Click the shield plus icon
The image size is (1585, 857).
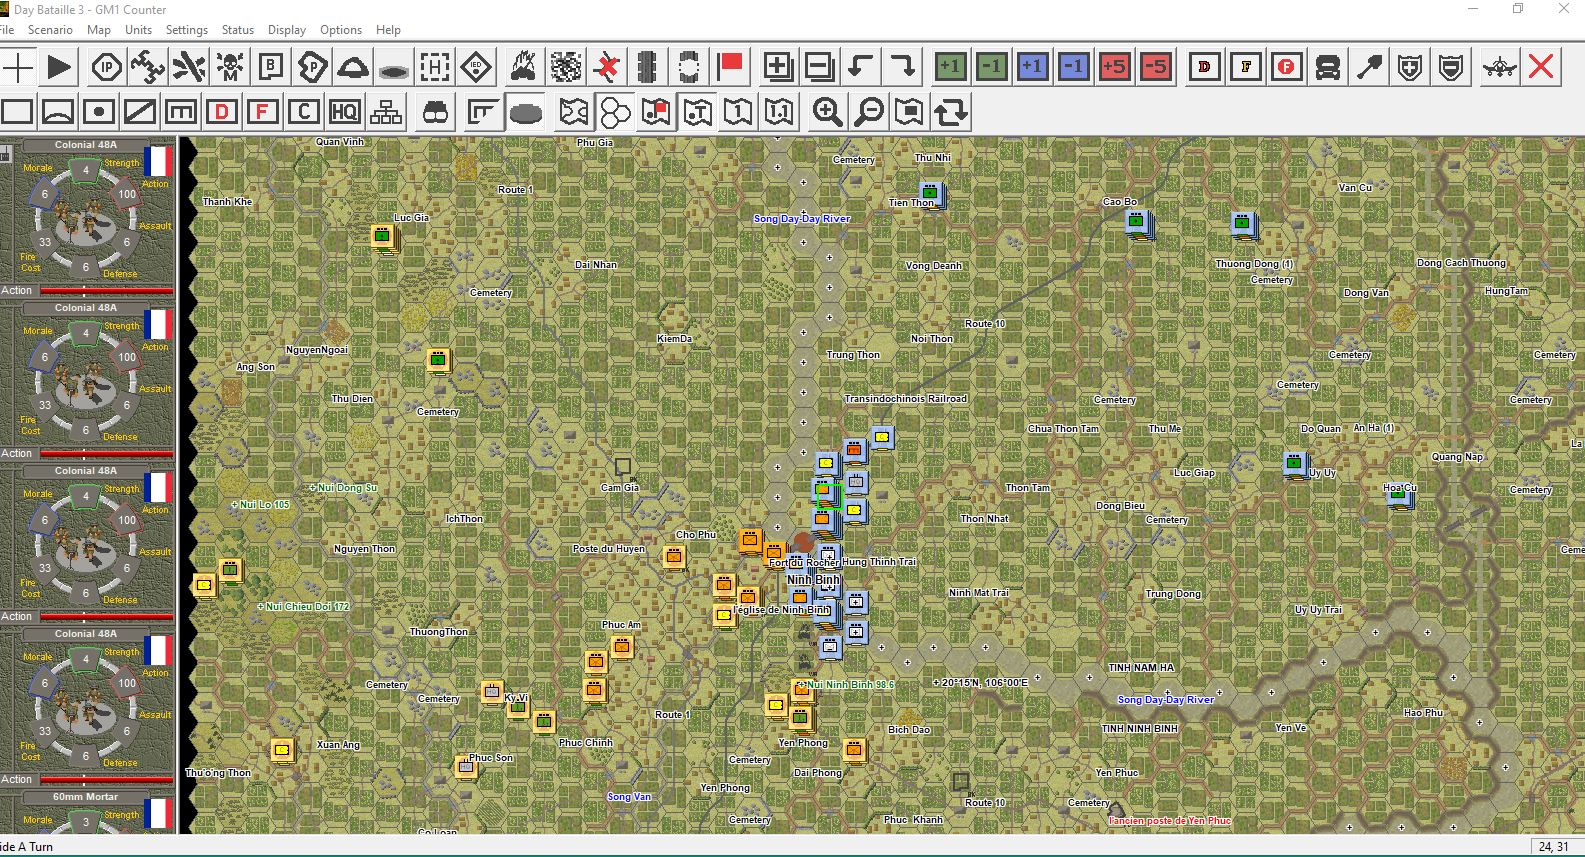(1410, 68)
